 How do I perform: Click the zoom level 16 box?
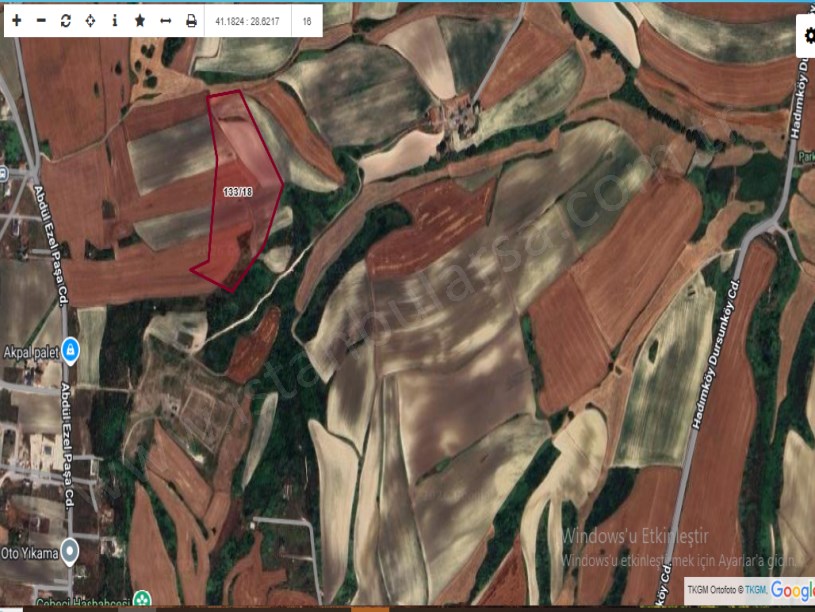306,20
